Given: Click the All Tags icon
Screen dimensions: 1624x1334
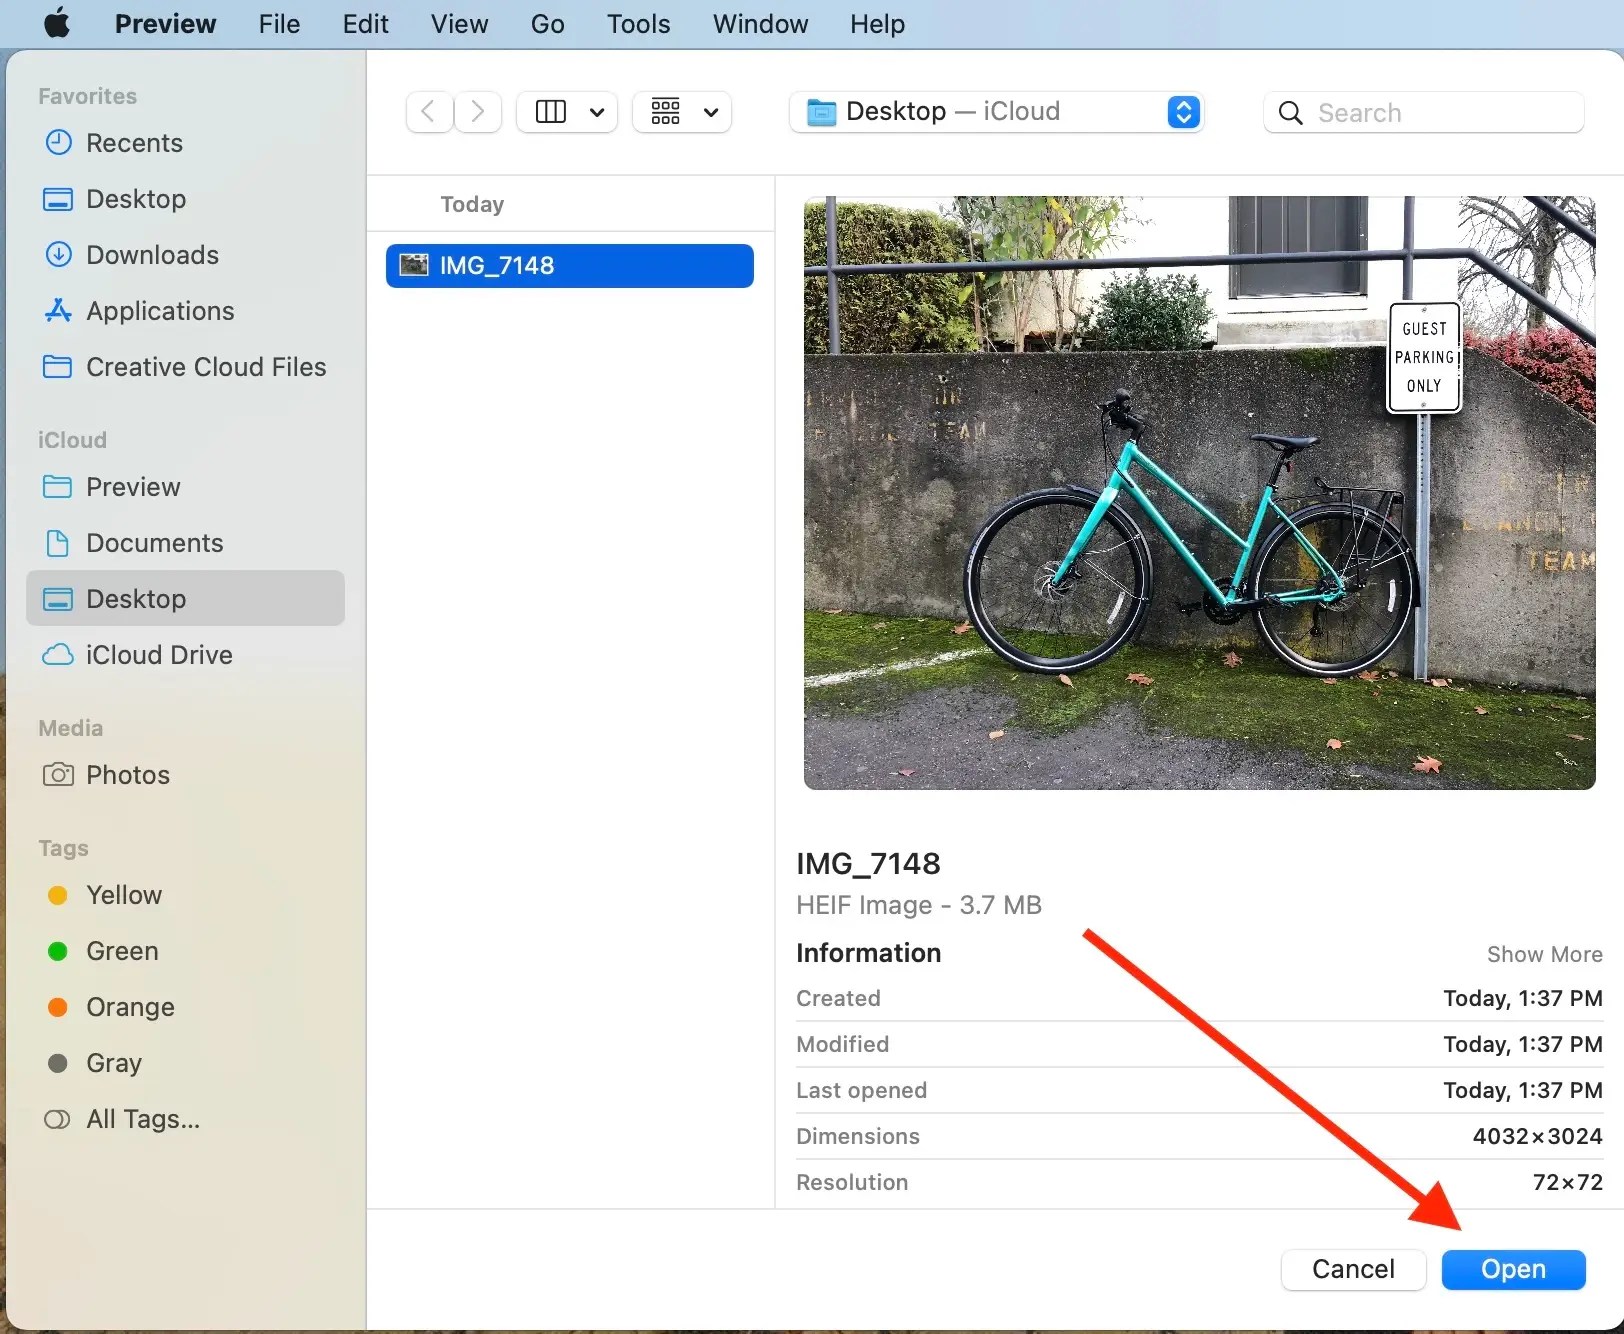Looking at the screenshot, I should pyautogui.click(x=57, y=1119).
